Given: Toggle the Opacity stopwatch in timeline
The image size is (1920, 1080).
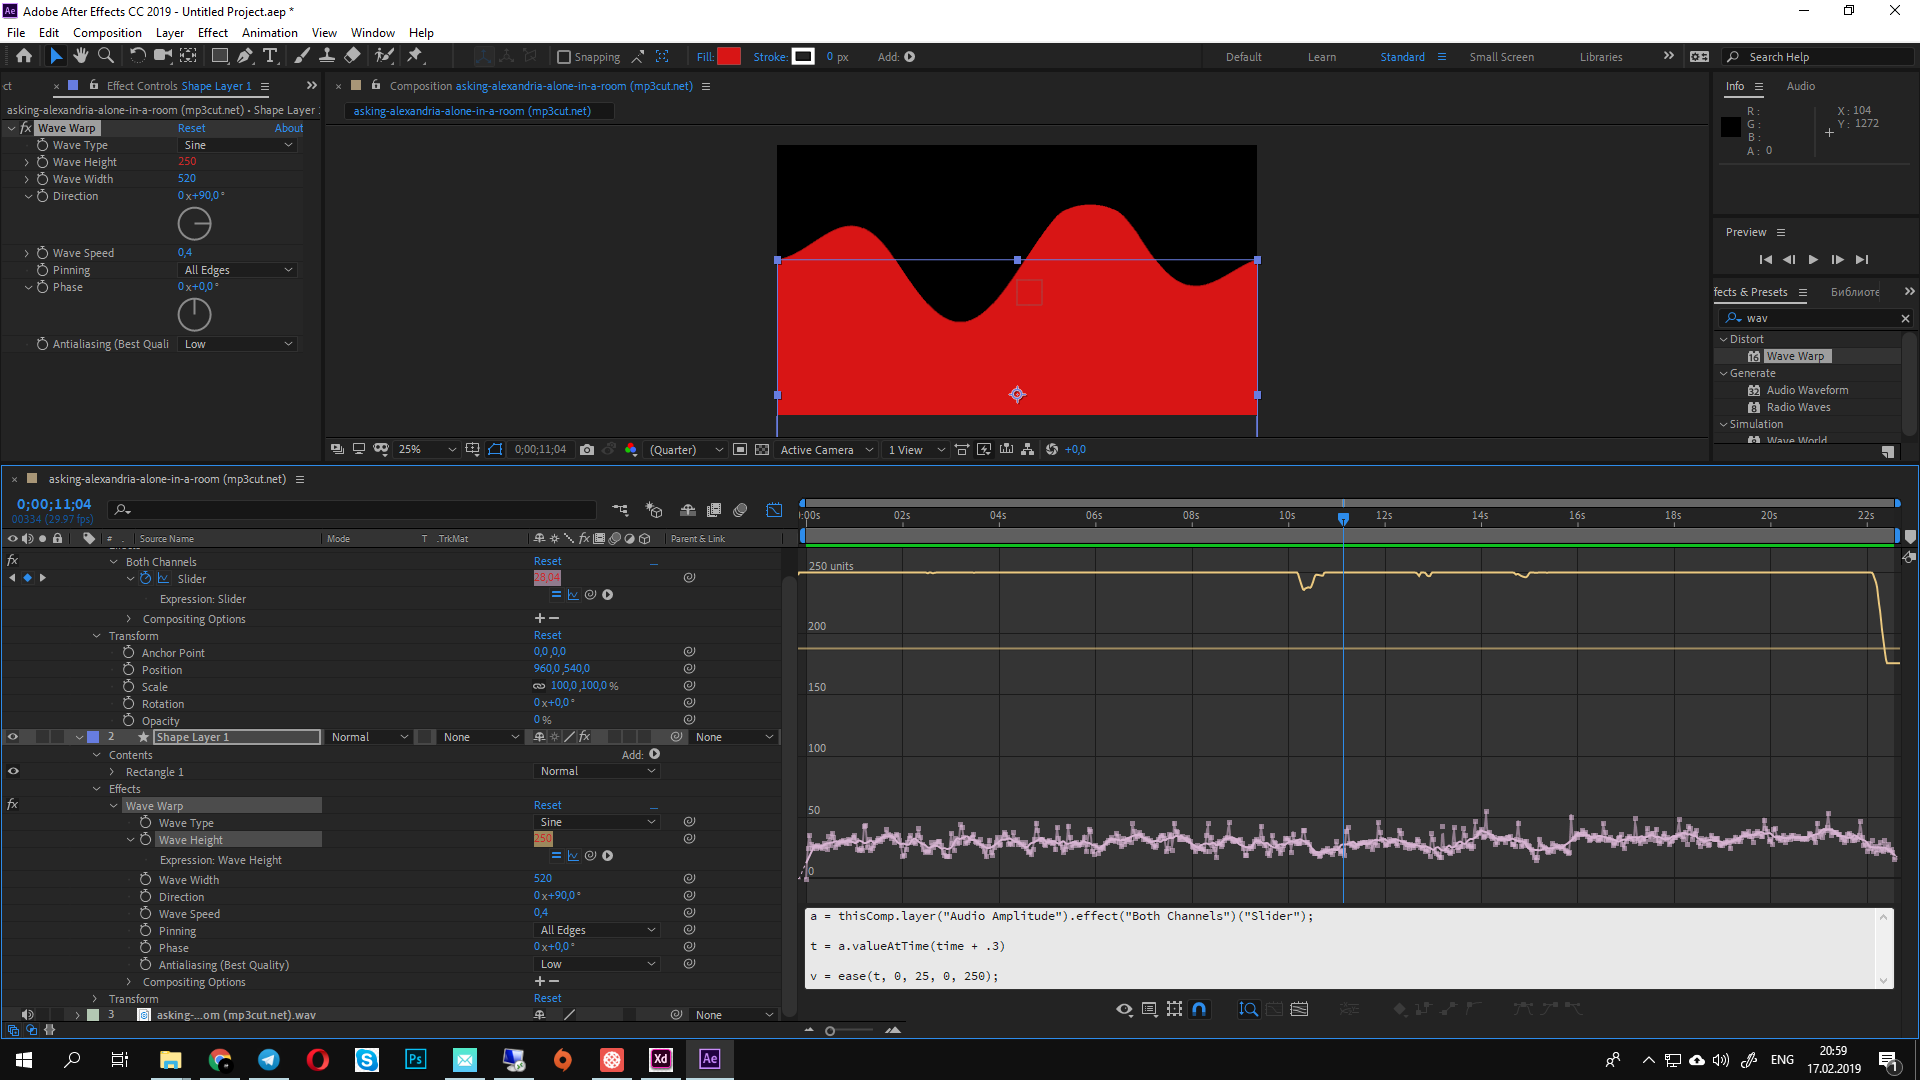Looking at the screenshot, I should pyautogui.click(x=129, y=720).
